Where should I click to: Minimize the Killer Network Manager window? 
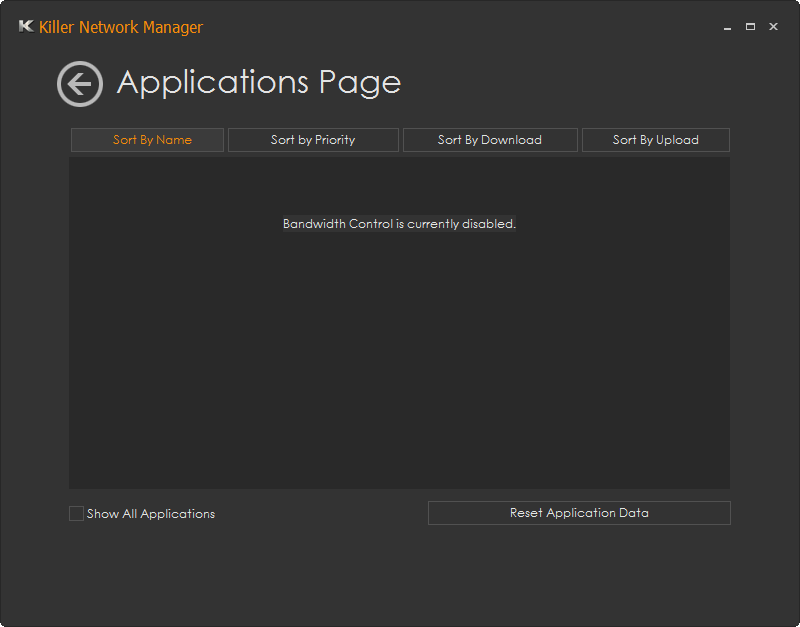tap(728, 27)
